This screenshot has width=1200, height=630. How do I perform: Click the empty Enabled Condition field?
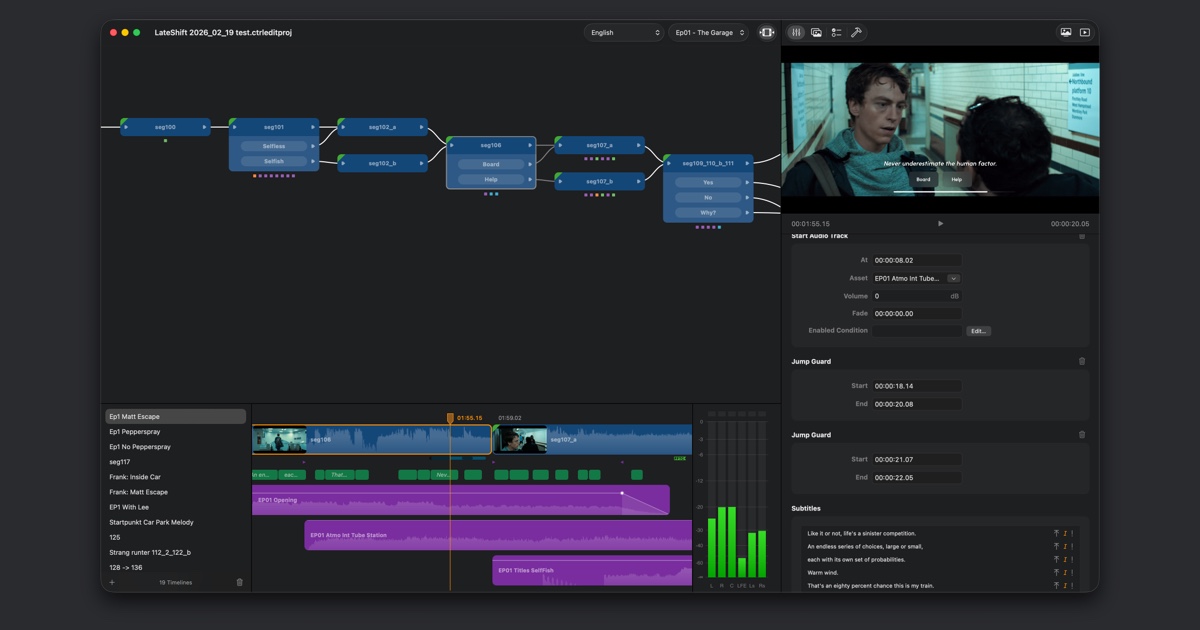tap(916, 331)
